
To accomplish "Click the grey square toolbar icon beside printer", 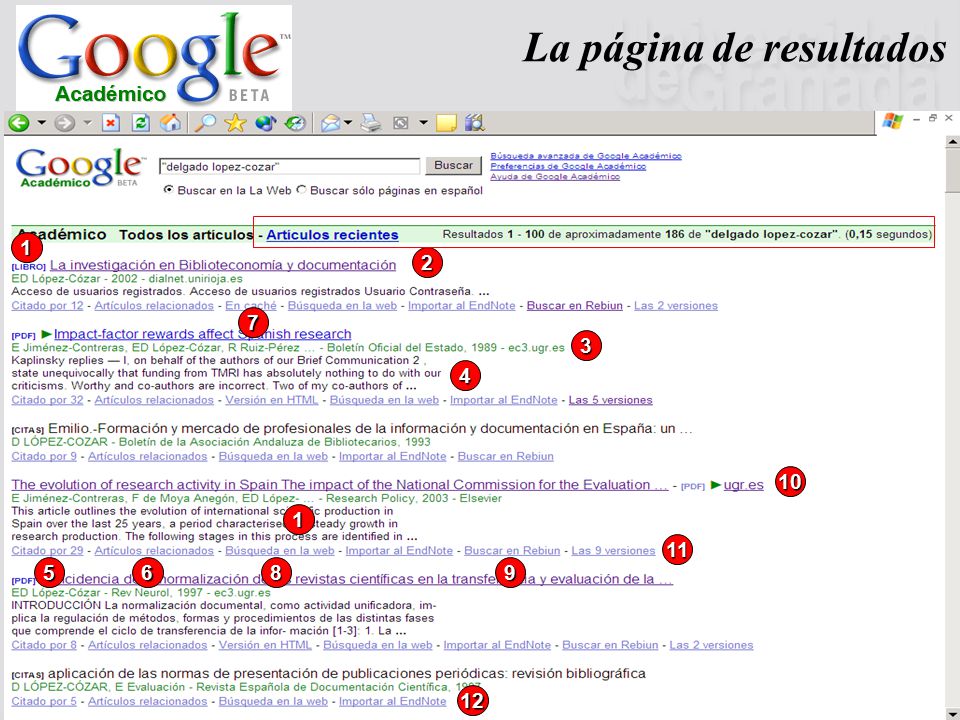I will [400, 123].
